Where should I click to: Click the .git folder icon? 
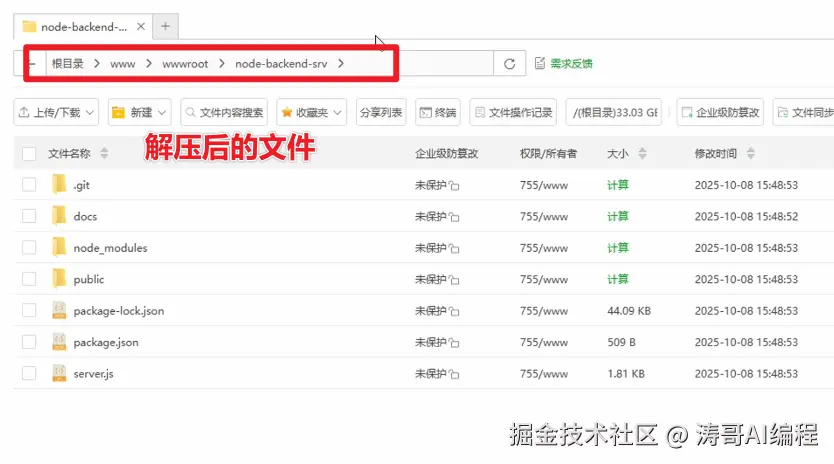pyautogui.click(x=59, y=185)
